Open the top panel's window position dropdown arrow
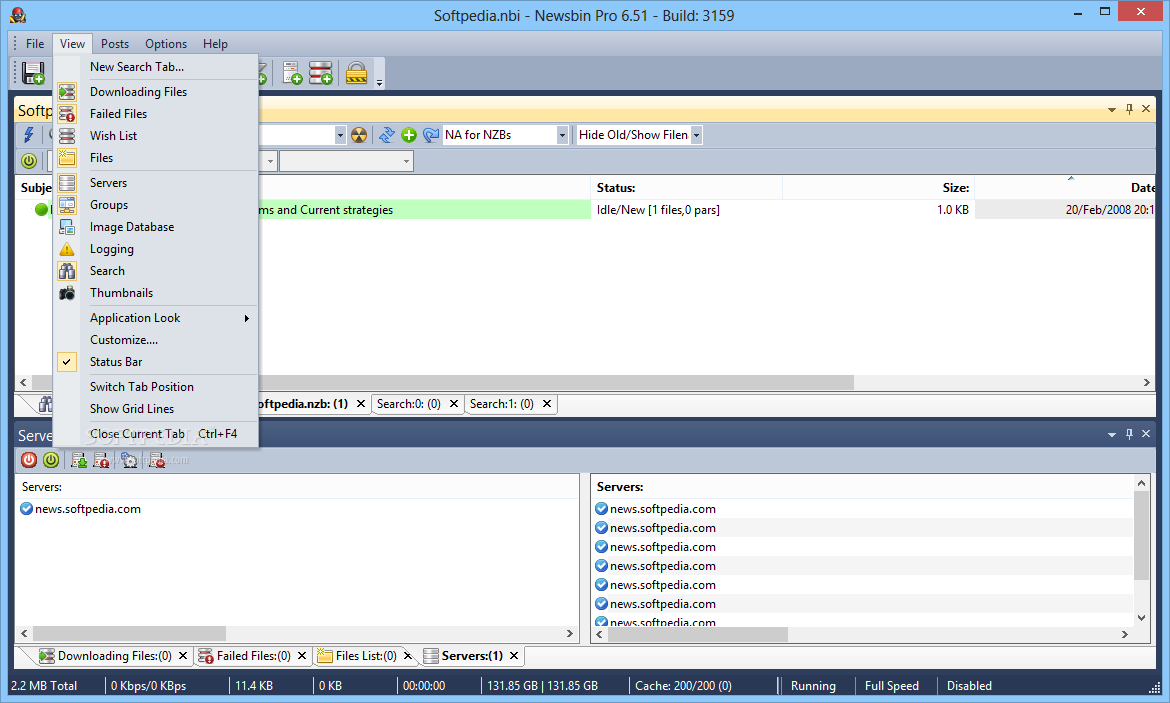This screenshot has height=703, width=1170. [x=1112, y=110]
